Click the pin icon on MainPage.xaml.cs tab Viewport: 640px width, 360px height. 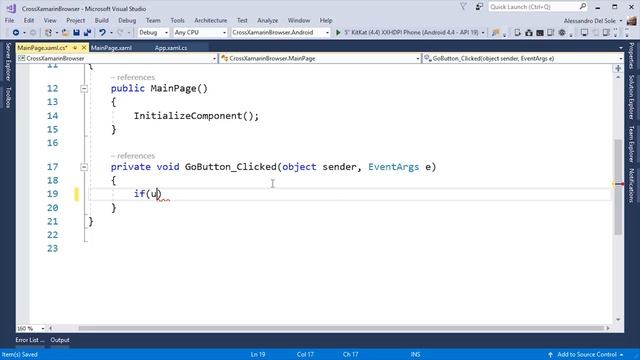pyautogui.click(x=75, y=48)
